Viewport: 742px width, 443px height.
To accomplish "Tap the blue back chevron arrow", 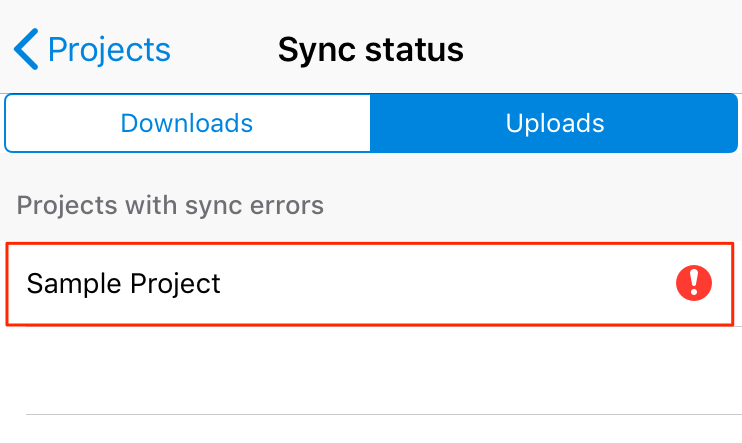I will 27,49.
